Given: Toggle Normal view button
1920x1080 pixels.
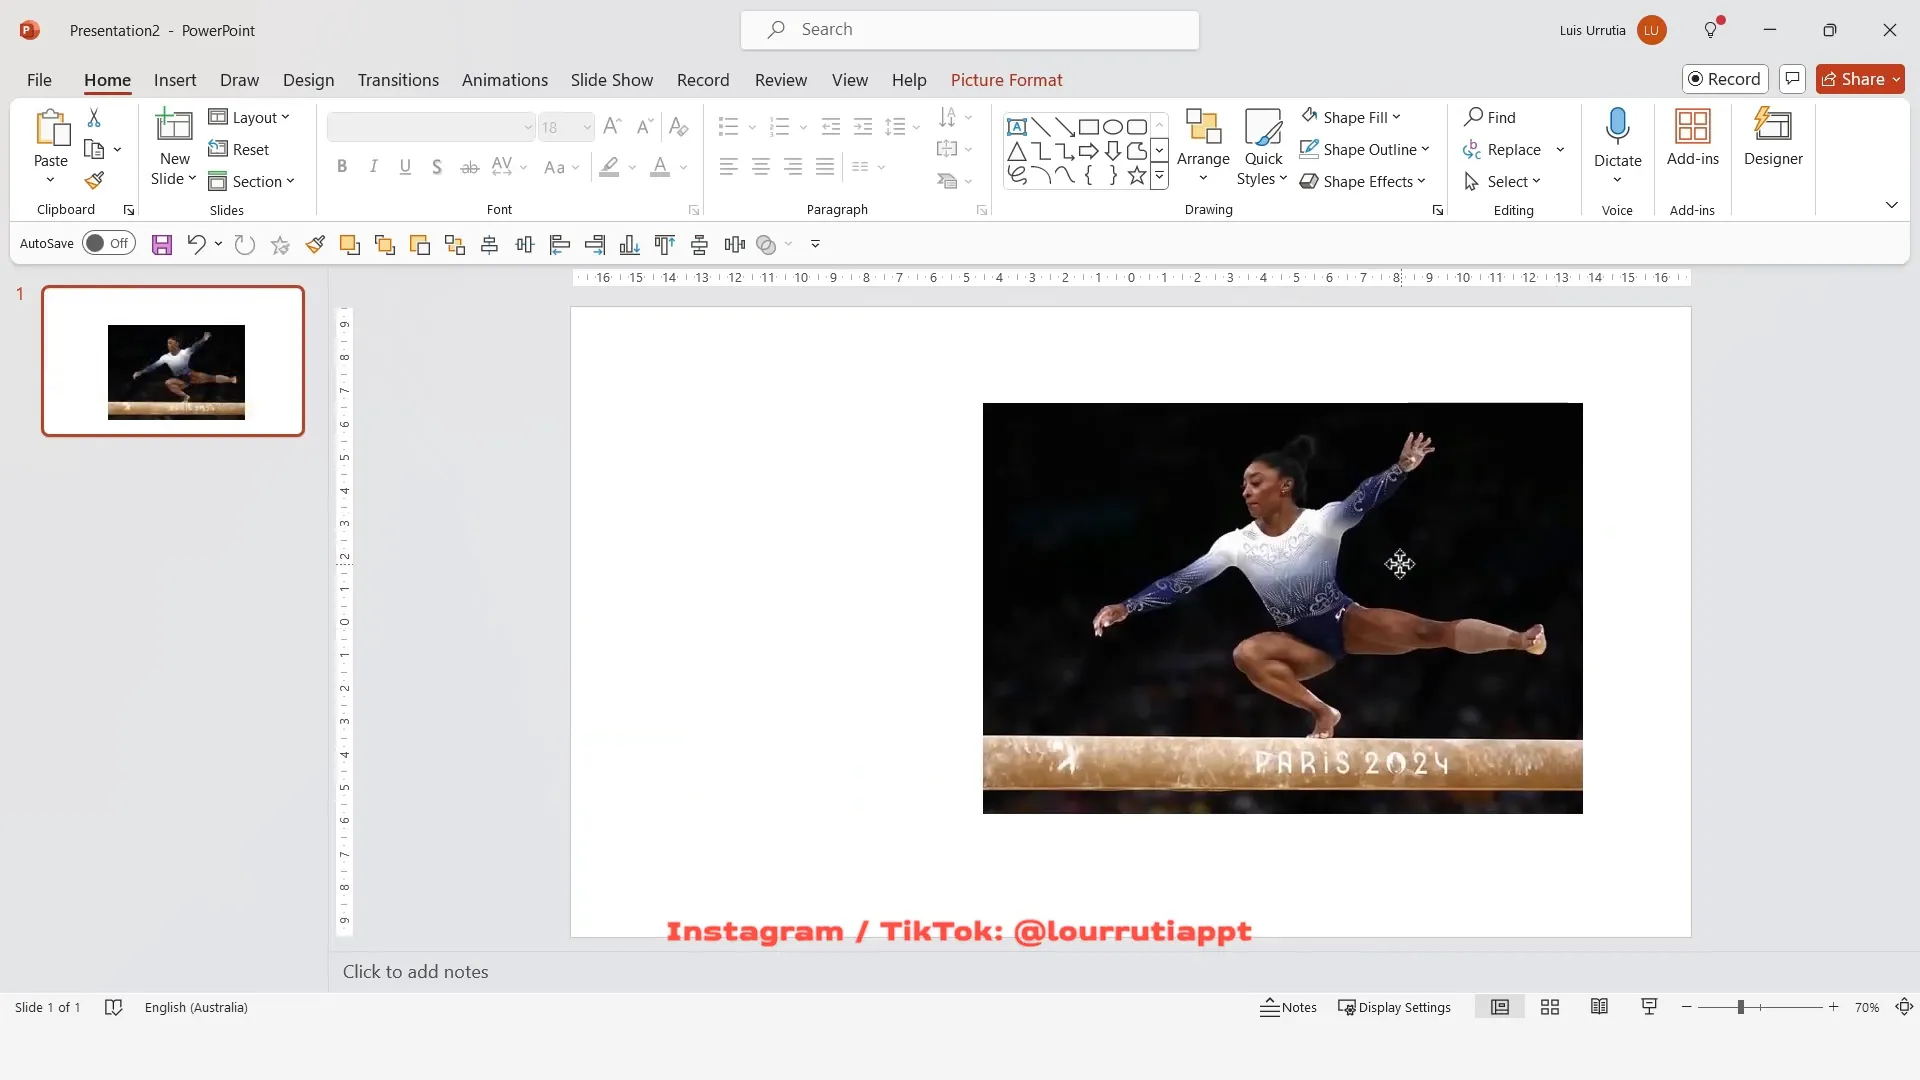Looking at the screenshot, I should click(1500, 1008).
